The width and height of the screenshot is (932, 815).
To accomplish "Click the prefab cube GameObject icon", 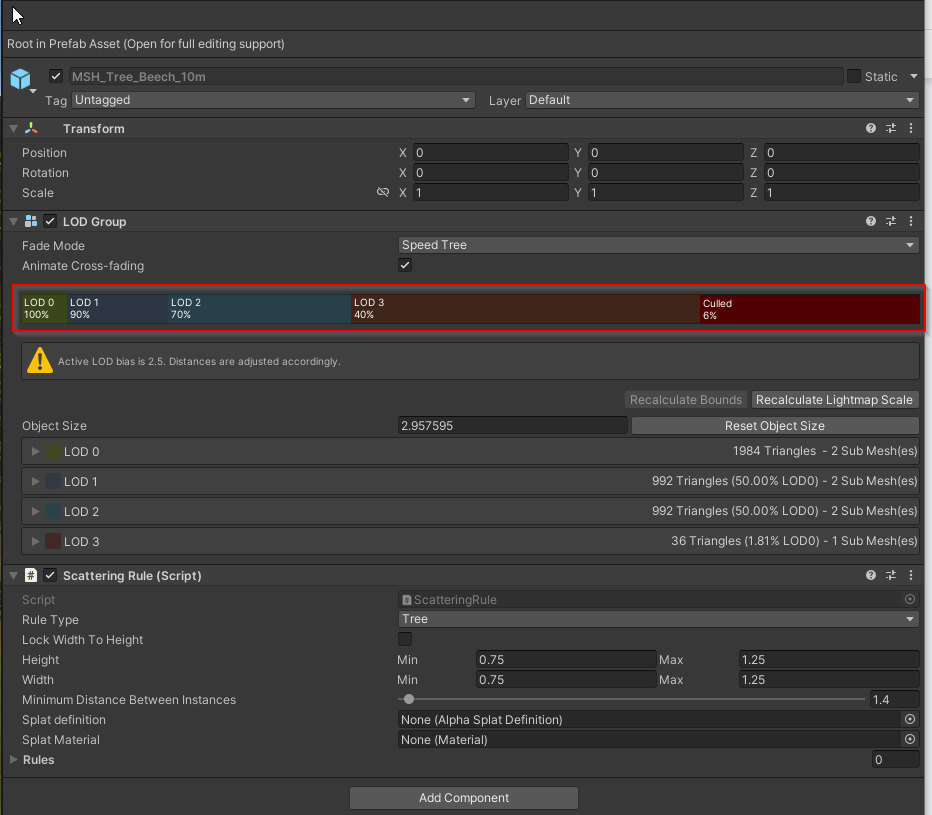I will coord(21,80).
